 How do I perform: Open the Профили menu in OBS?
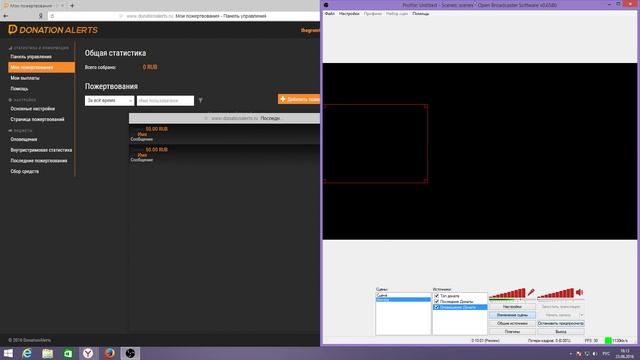click(x=373, y=13)
